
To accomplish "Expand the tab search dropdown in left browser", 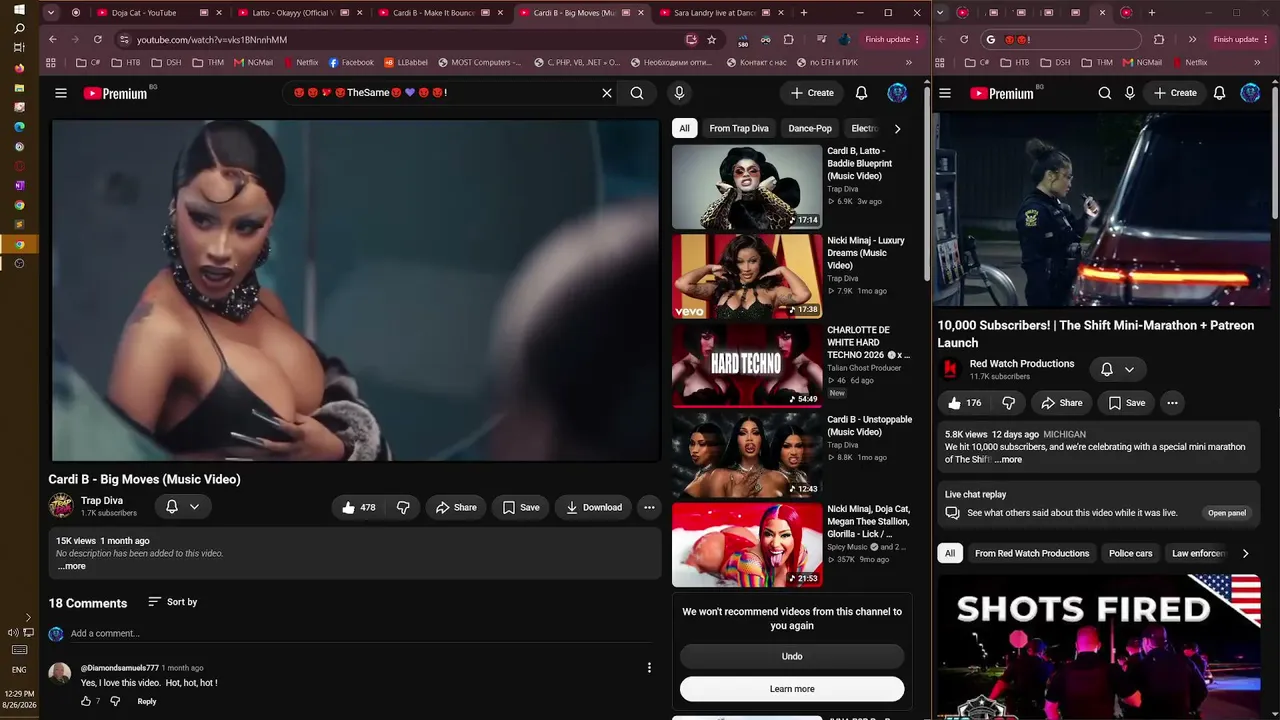I will (51, 13).
